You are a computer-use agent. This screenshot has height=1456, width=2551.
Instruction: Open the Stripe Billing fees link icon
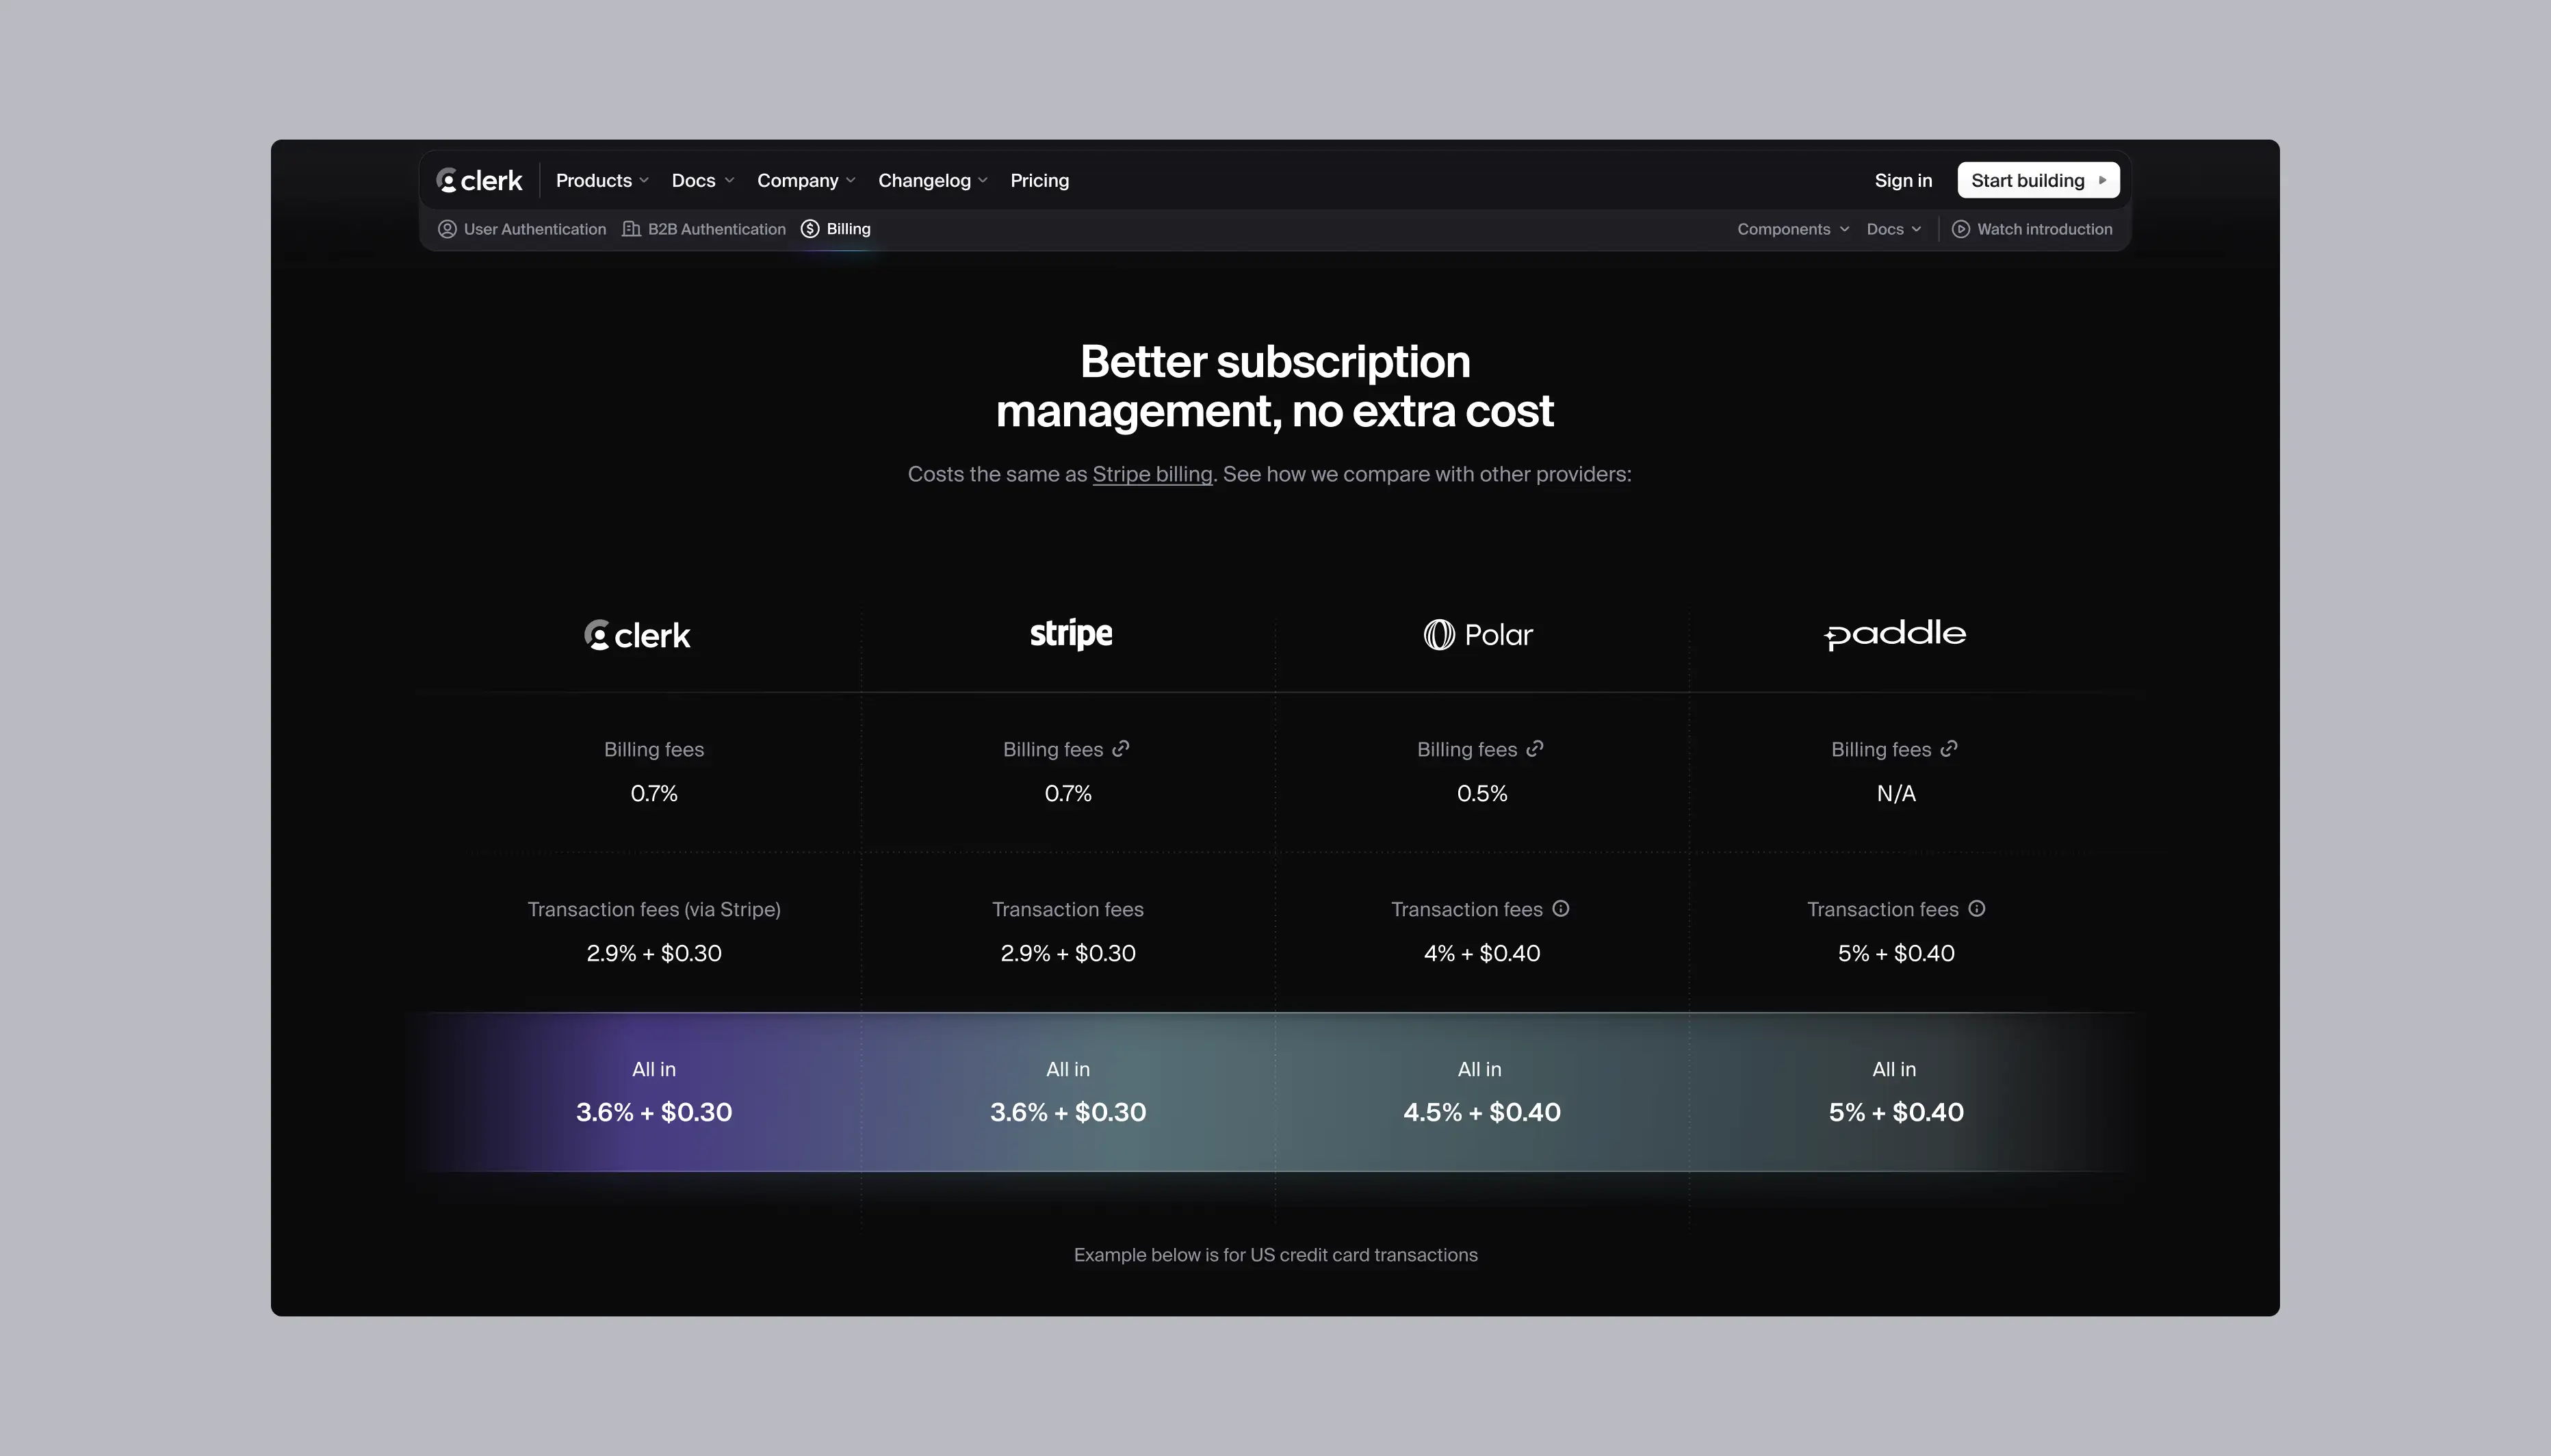pyautogui.click(x=1121, y=749)
